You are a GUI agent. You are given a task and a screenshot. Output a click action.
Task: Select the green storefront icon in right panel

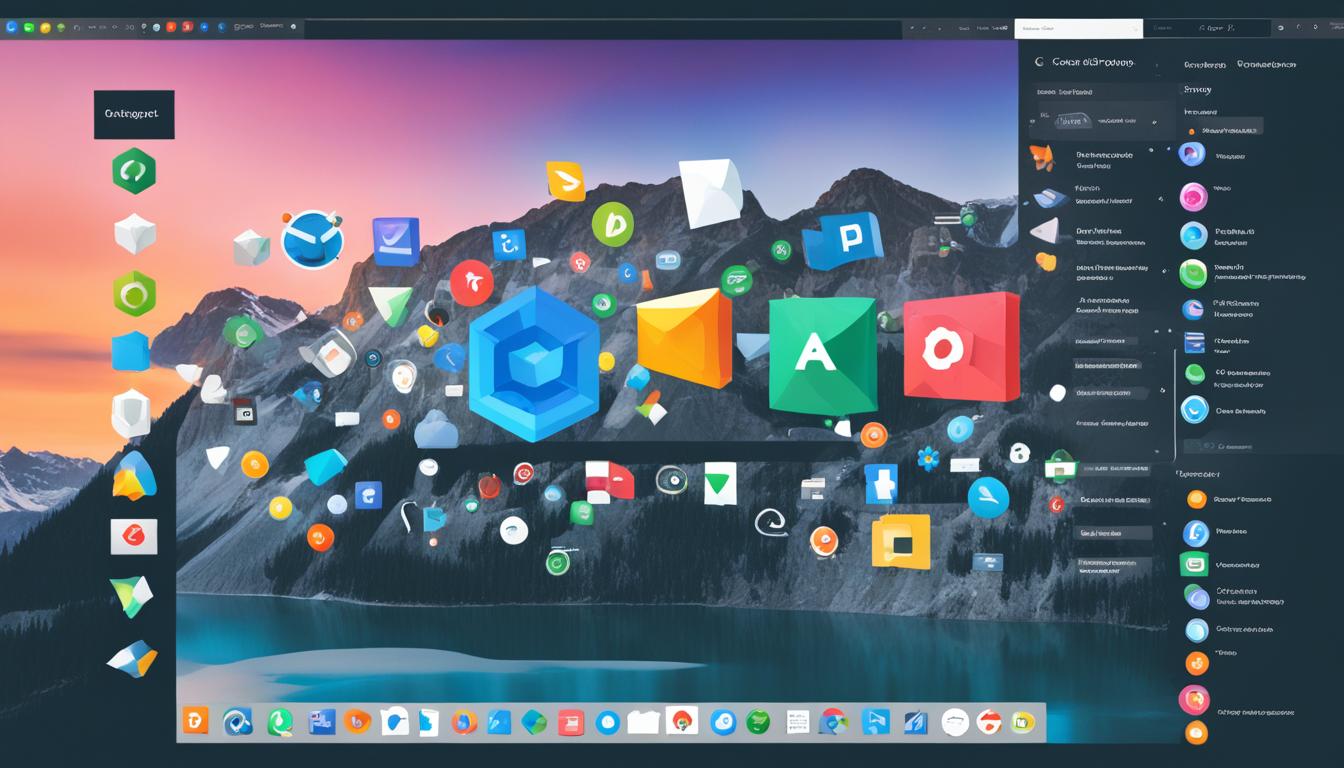(x=1060, y=466)
